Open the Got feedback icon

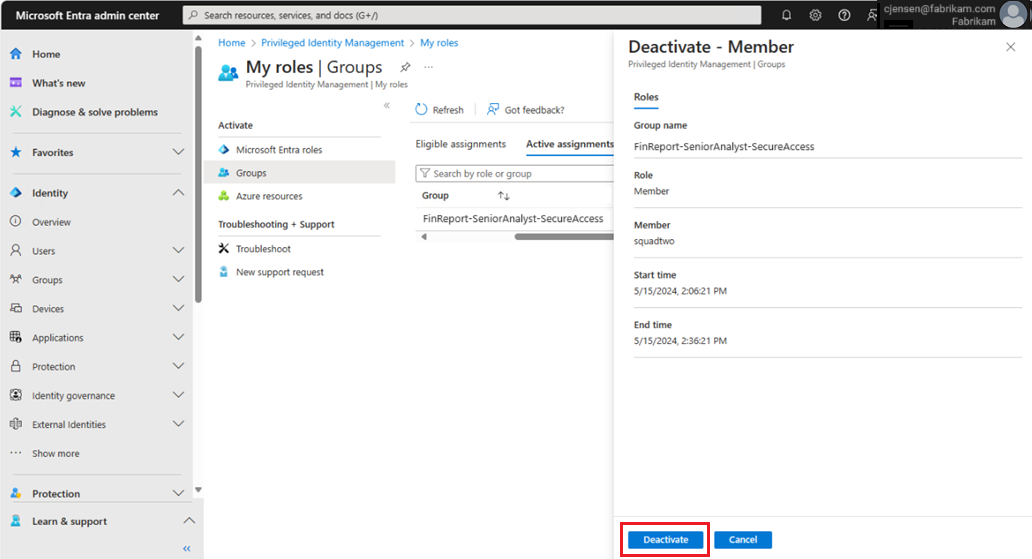click(x=494, y=110)
